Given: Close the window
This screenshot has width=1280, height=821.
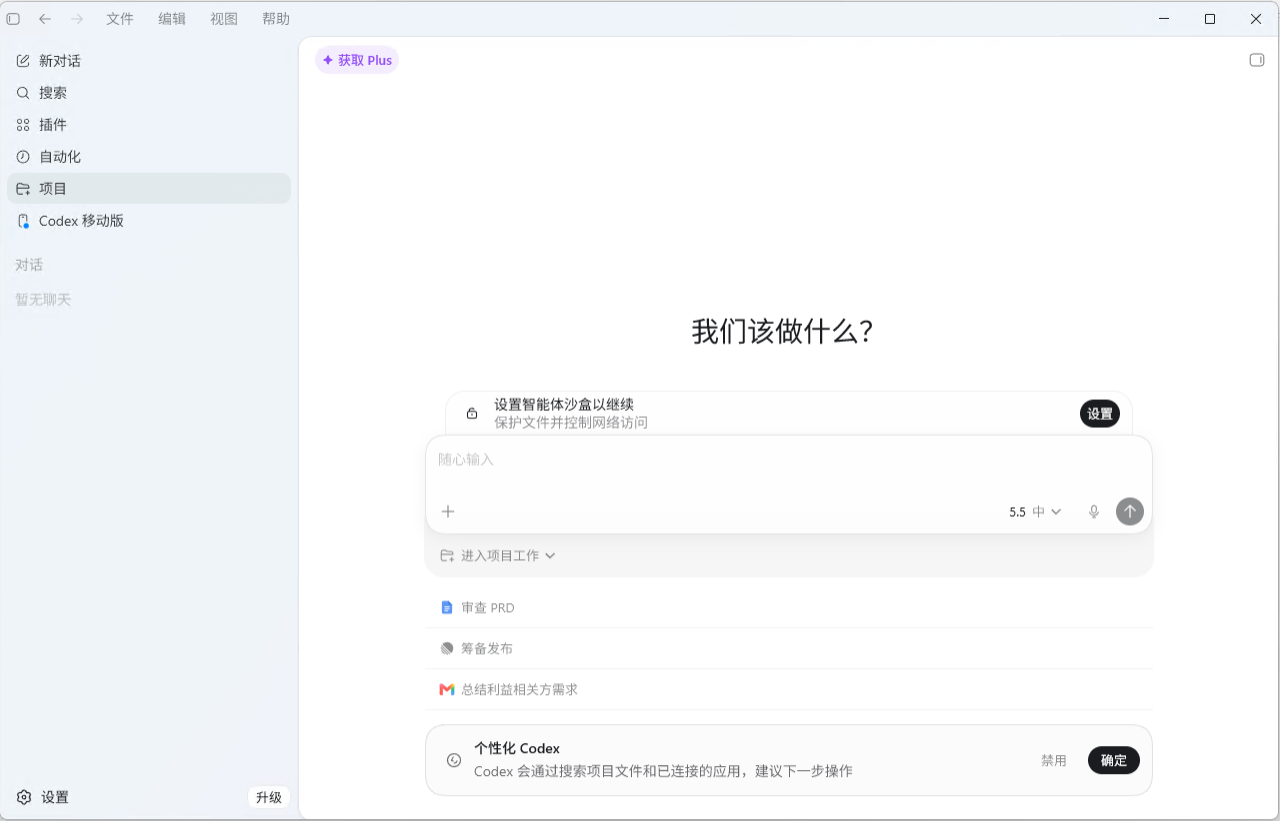Looking at the screenshot, I should [1256, 19].
